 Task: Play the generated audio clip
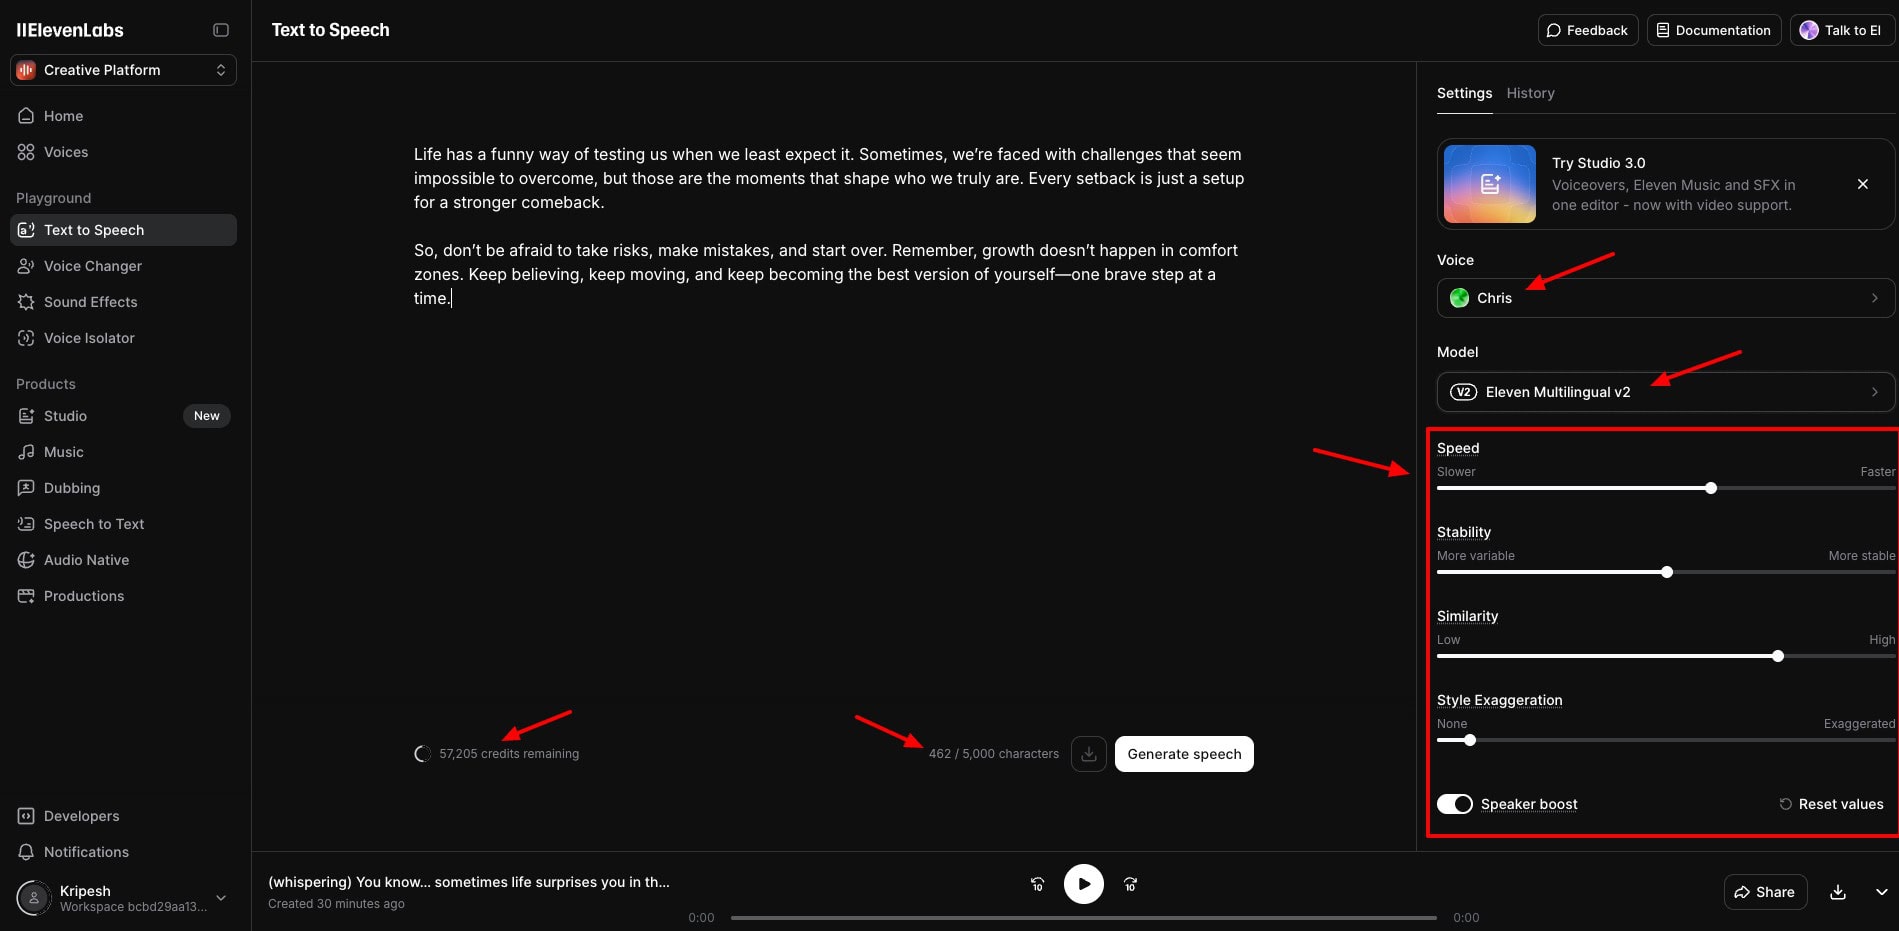click(x=1083, y=884)
